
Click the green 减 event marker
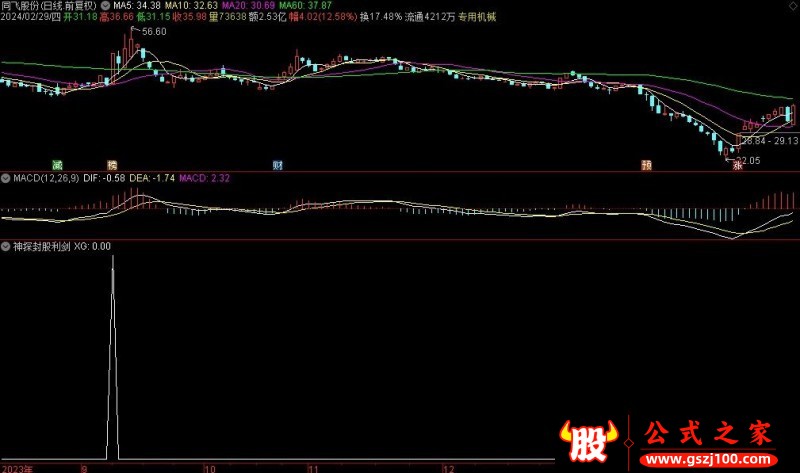pyautogui.click(x=57, y=163)
